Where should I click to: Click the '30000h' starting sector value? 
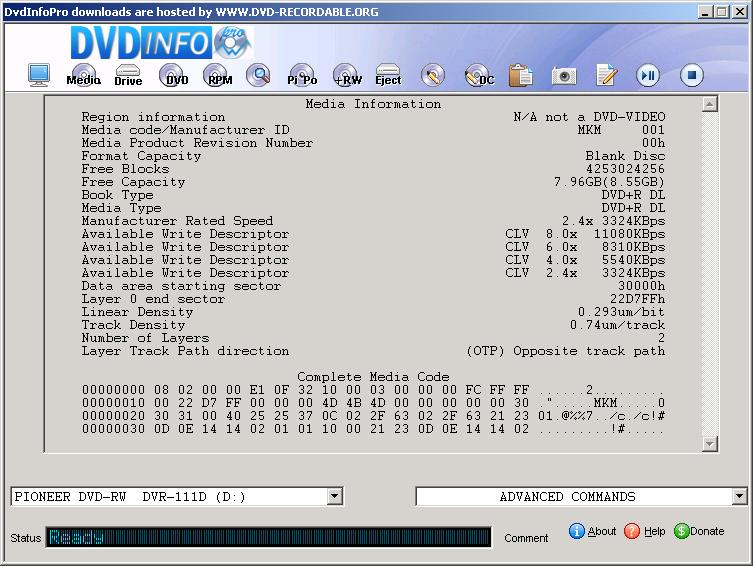coord(642,286)
